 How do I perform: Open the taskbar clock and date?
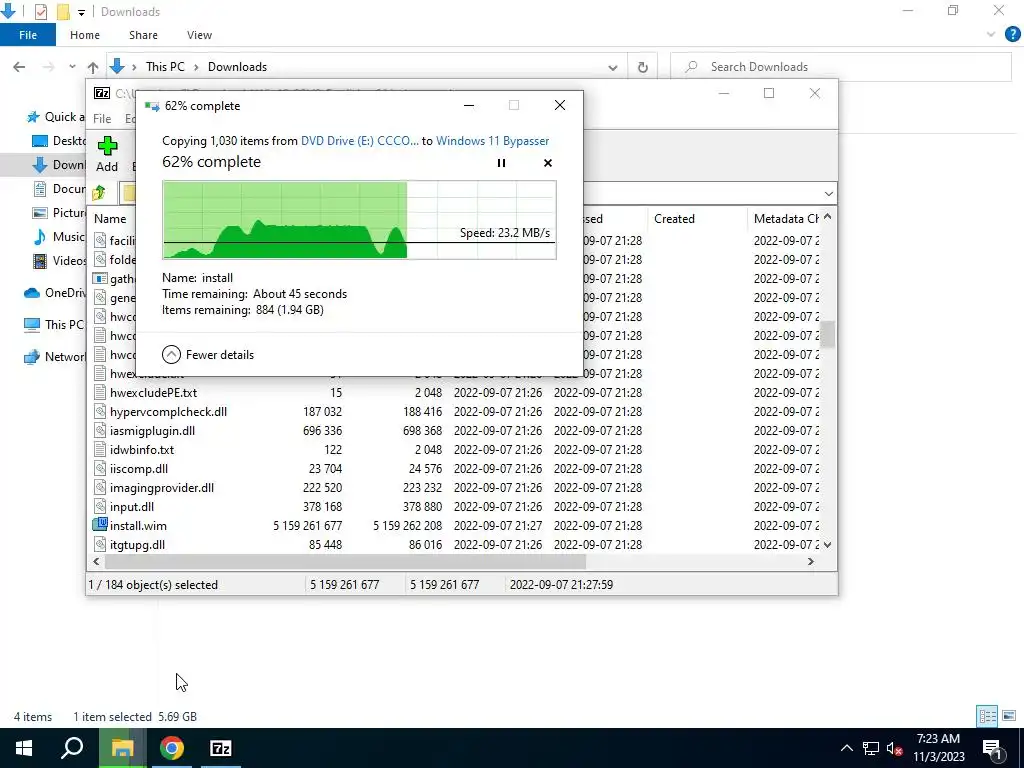point(938,748)
